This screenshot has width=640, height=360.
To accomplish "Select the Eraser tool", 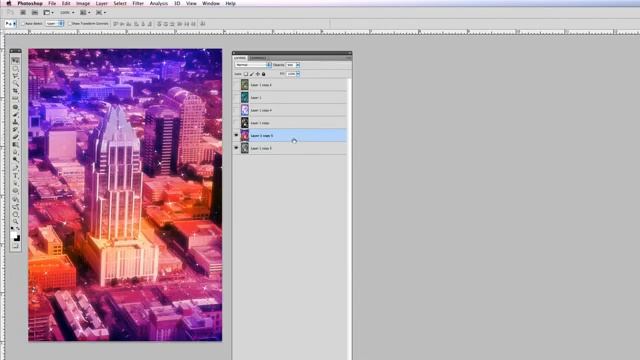I will click(16, 137).
